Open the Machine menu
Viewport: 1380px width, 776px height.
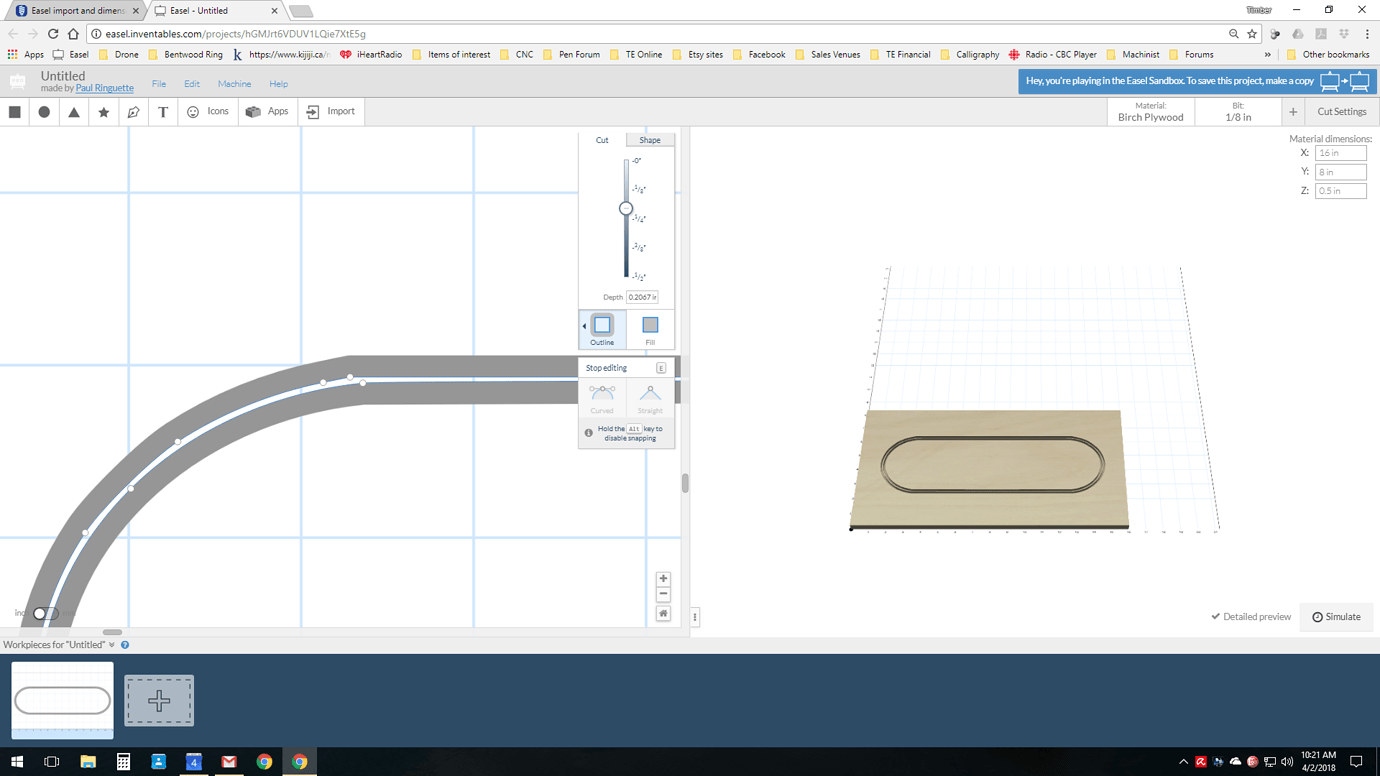pyautogui.click(x=234, y=84)
